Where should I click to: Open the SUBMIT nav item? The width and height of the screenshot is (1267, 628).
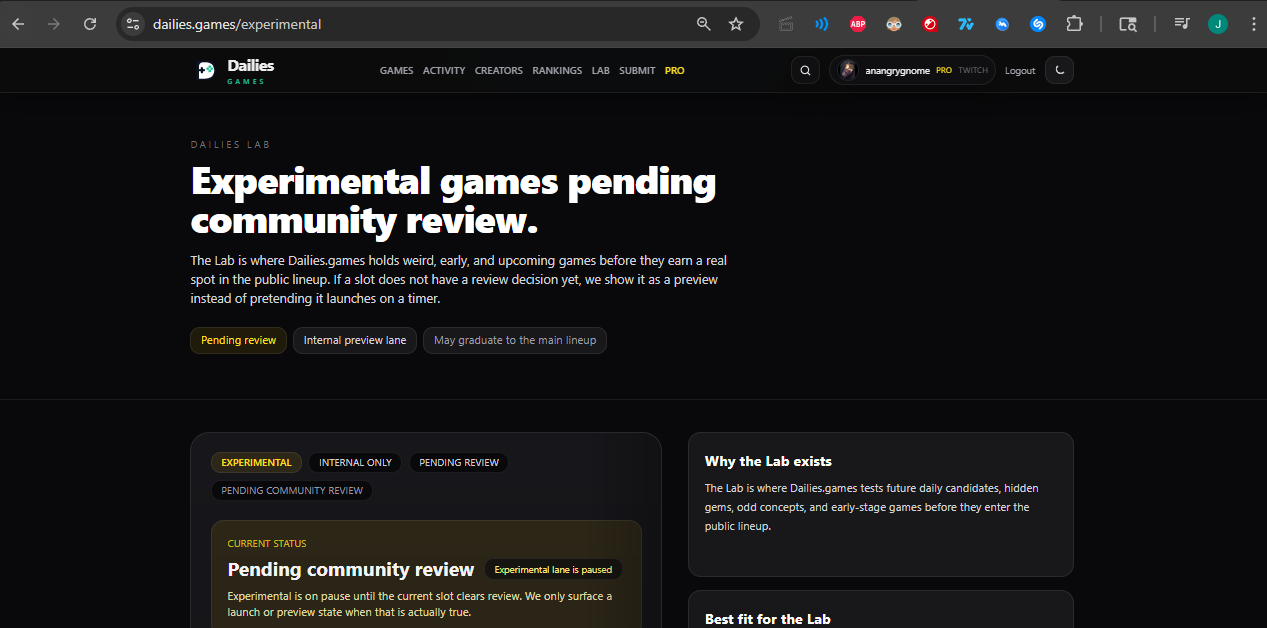pyautogui.click(x=637, y=71)
